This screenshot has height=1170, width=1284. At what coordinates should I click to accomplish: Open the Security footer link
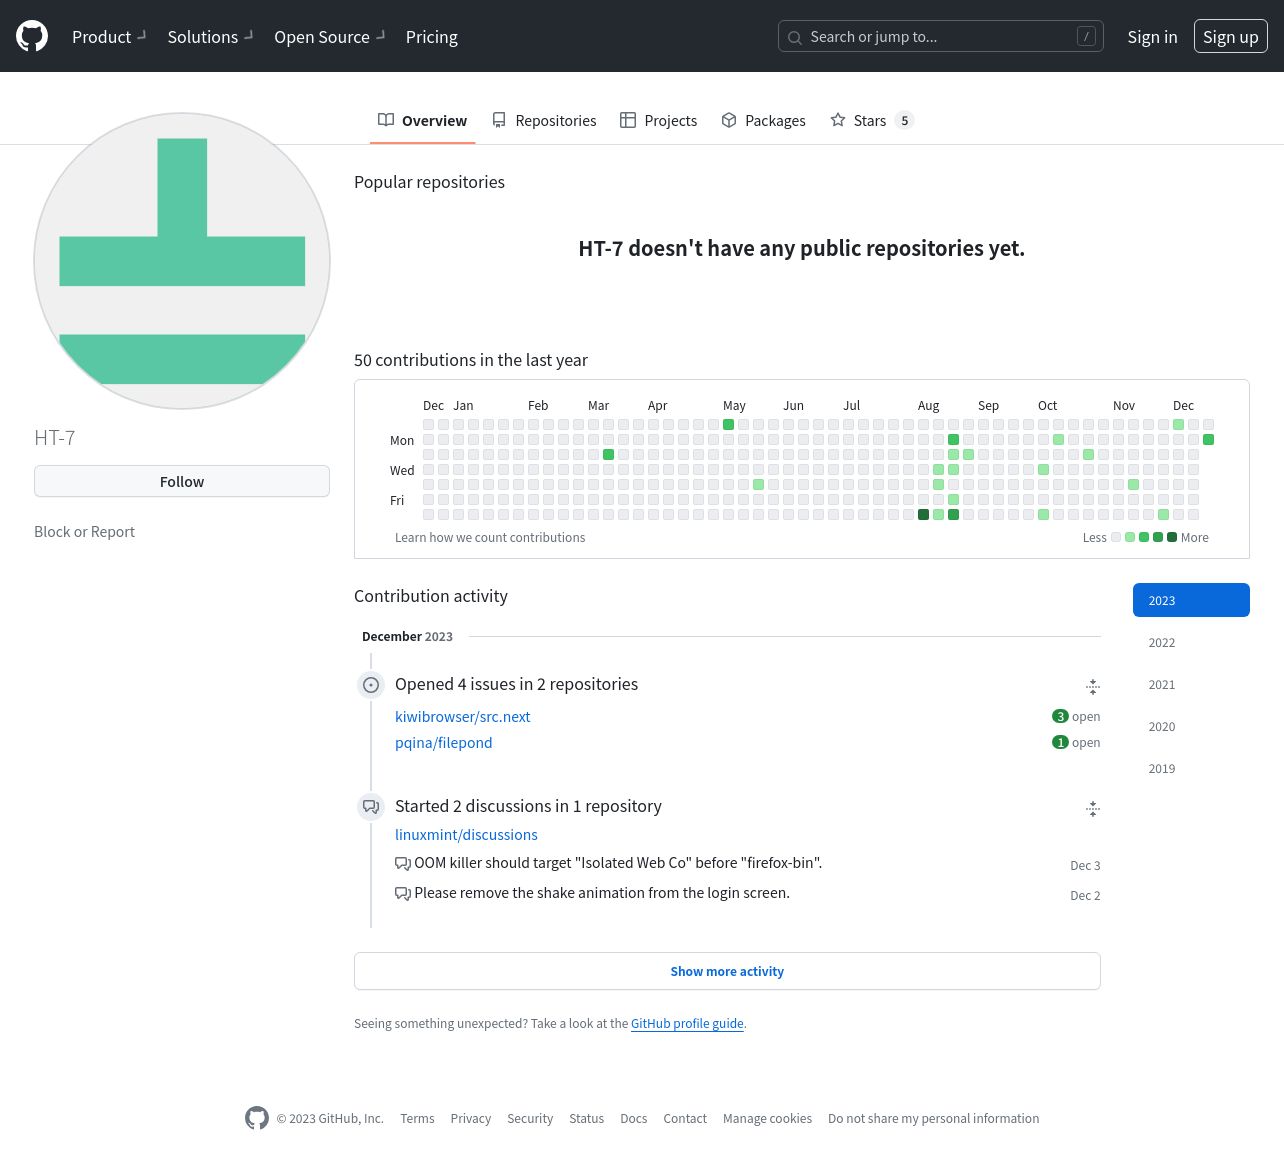click(x=530, y=1119)
